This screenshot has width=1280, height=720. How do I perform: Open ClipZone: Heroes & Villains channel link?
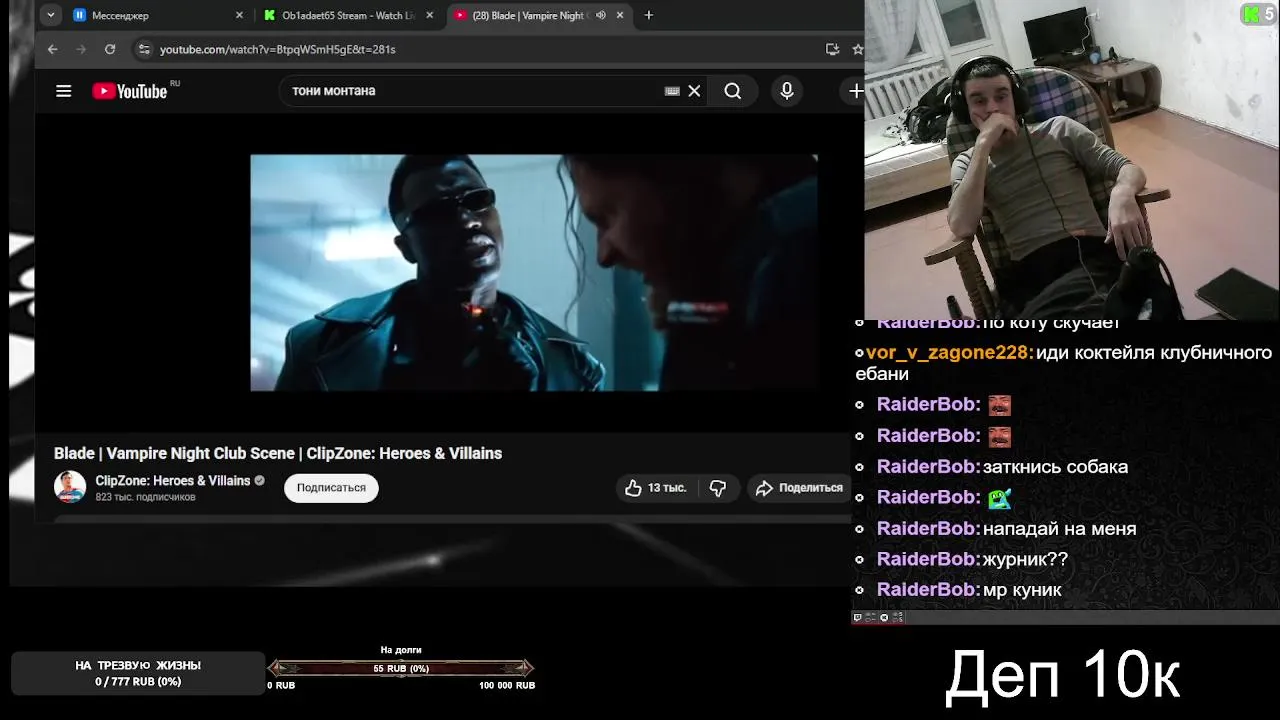[x=173, y=481]
